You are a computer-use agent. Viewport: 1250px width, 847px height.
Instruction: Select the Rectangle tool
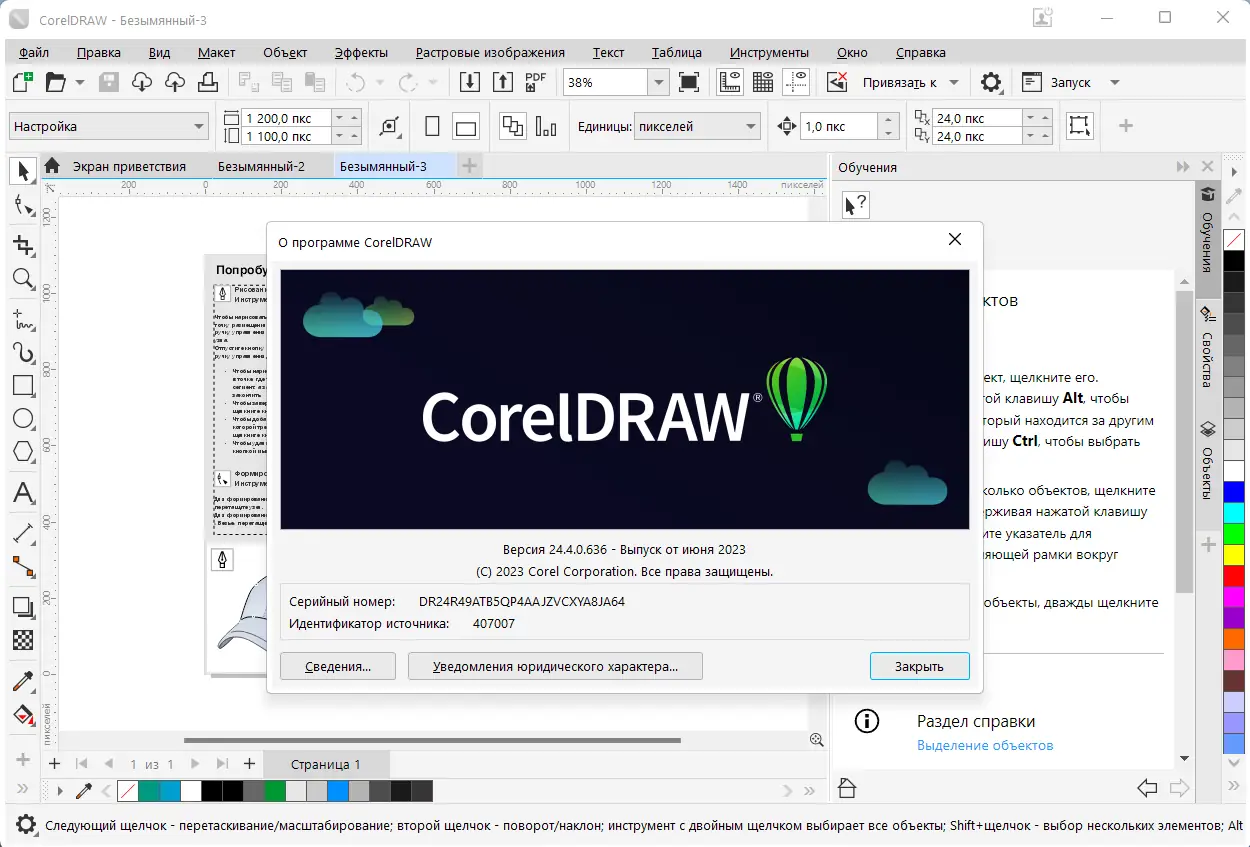(x=23, y=385)
